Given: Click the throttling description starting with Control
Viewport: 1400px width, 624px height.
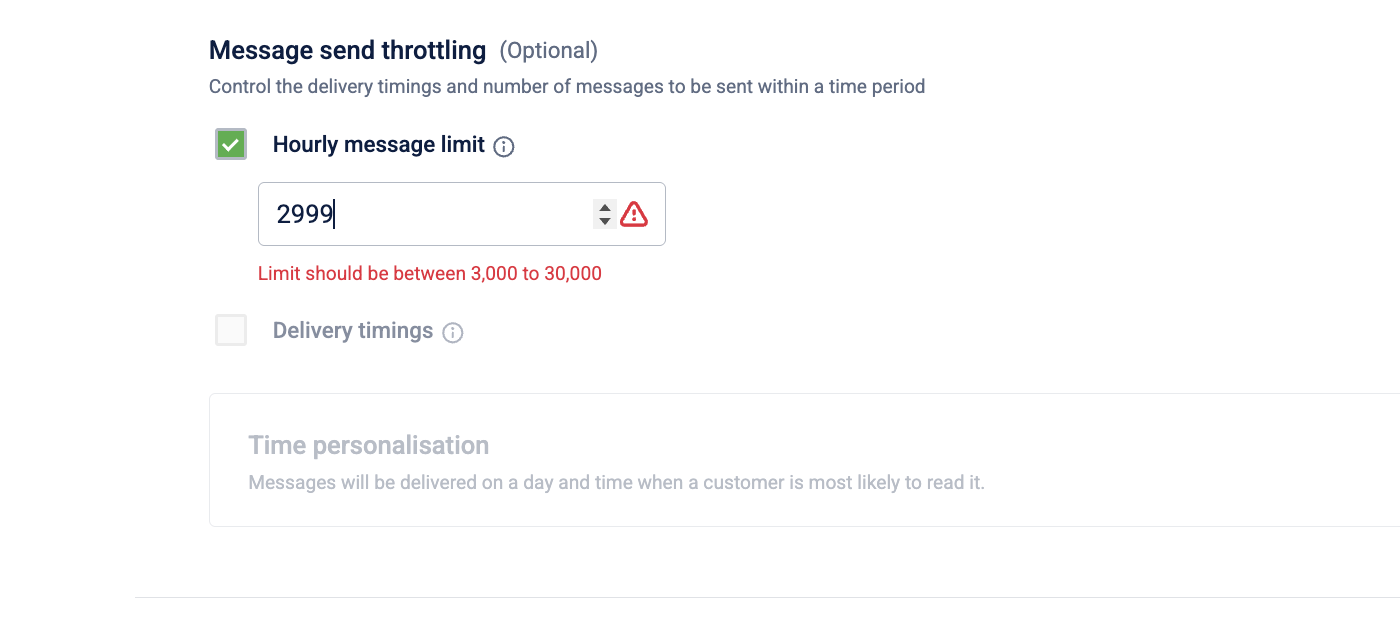Looking at the screenshot, I should 567,87.
